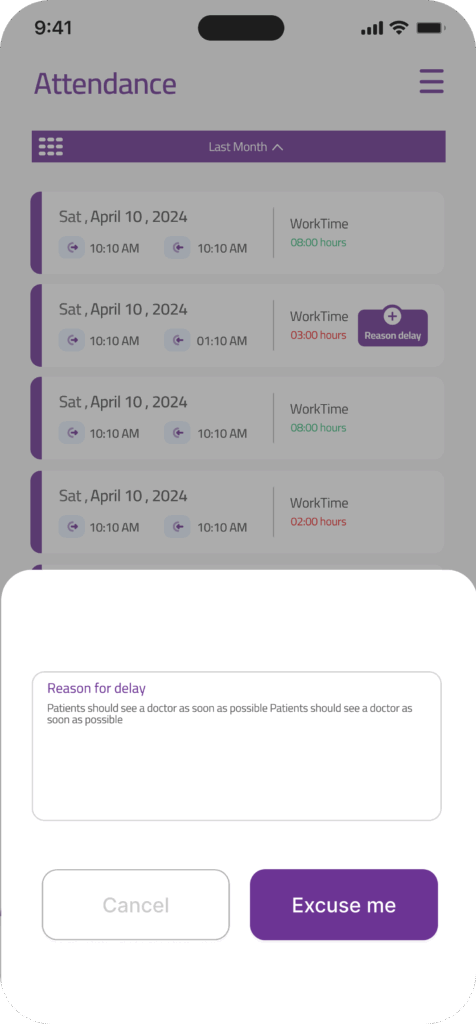Submit with the Excuse me button

click(x=344, y=904)
